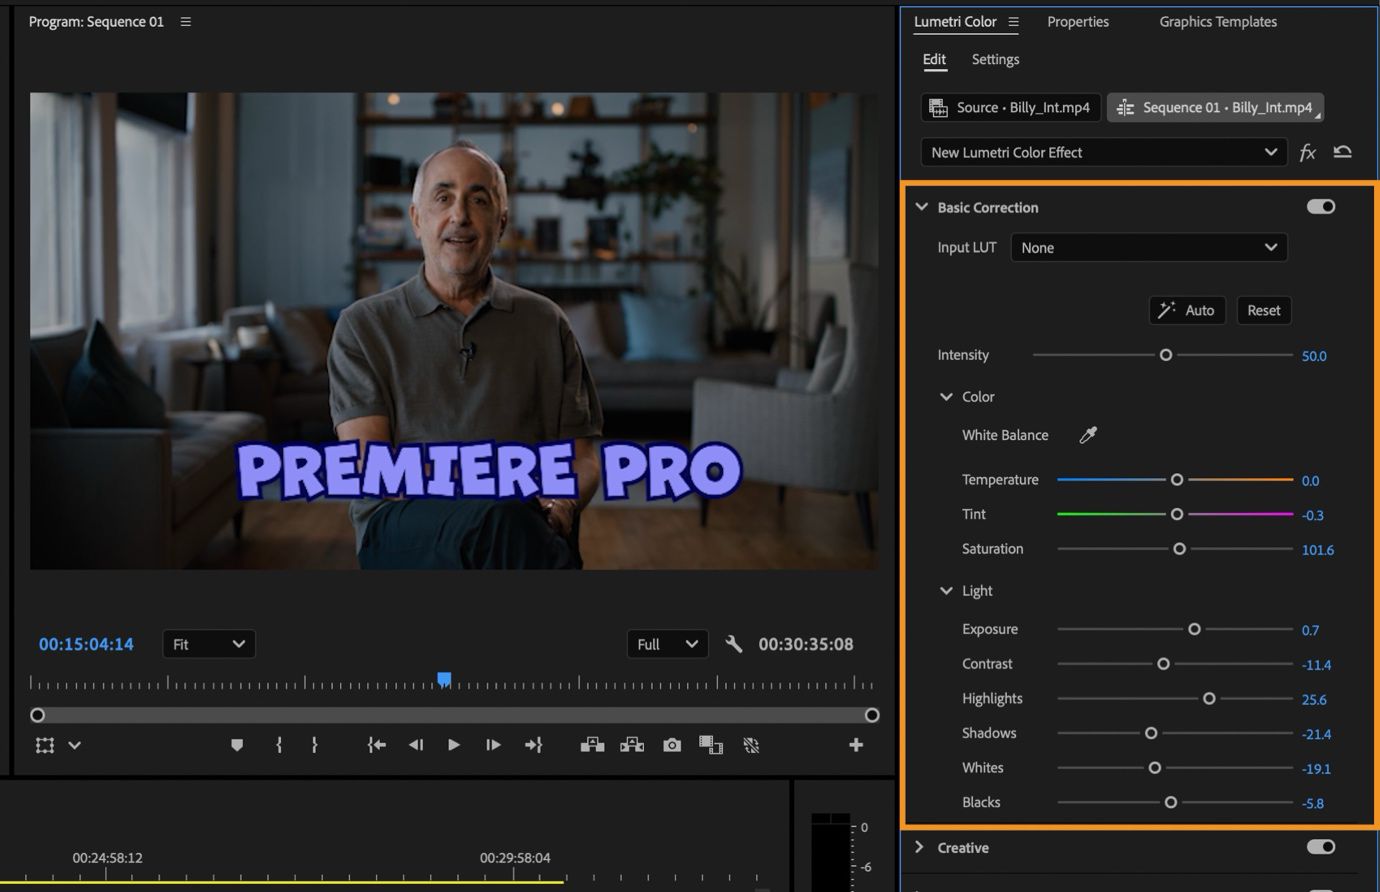Screen dimensions: 1380x892
Task: Add a marker to the sequence
Action: click(x=237, y=745)
